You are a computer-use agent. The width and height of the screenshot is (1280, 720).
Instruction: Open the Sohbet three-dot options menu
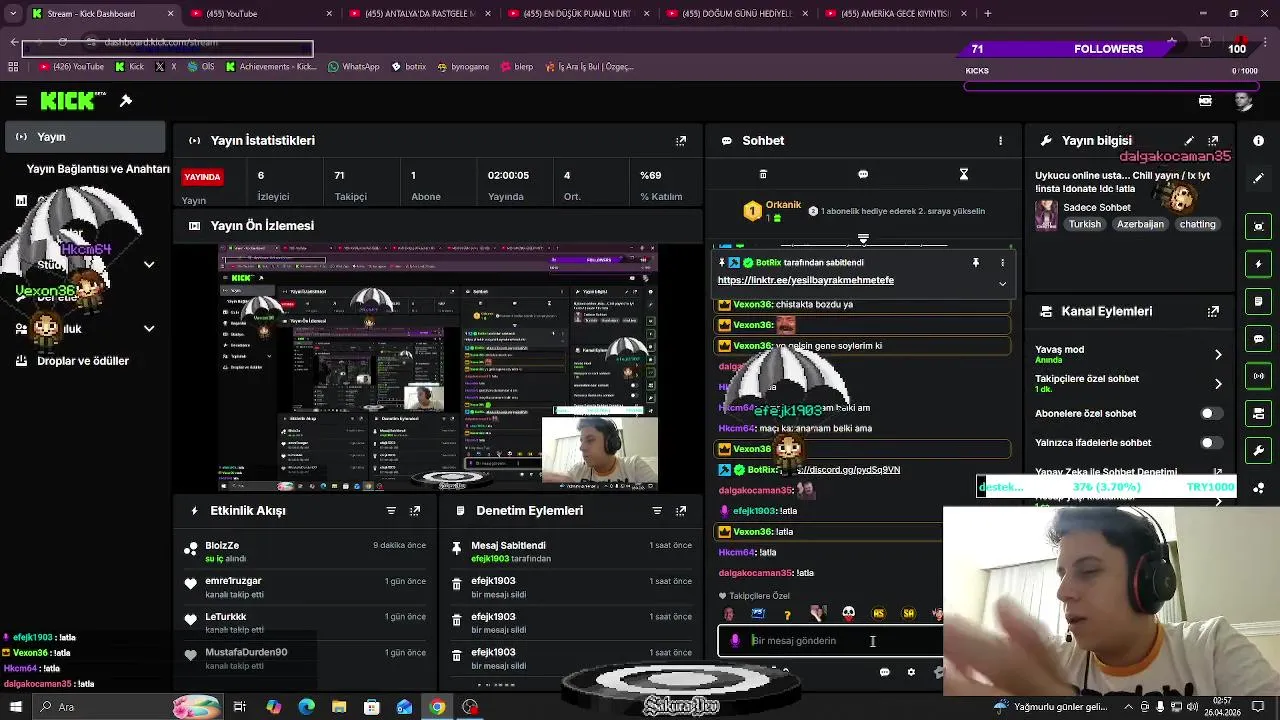coord(1000,141)
